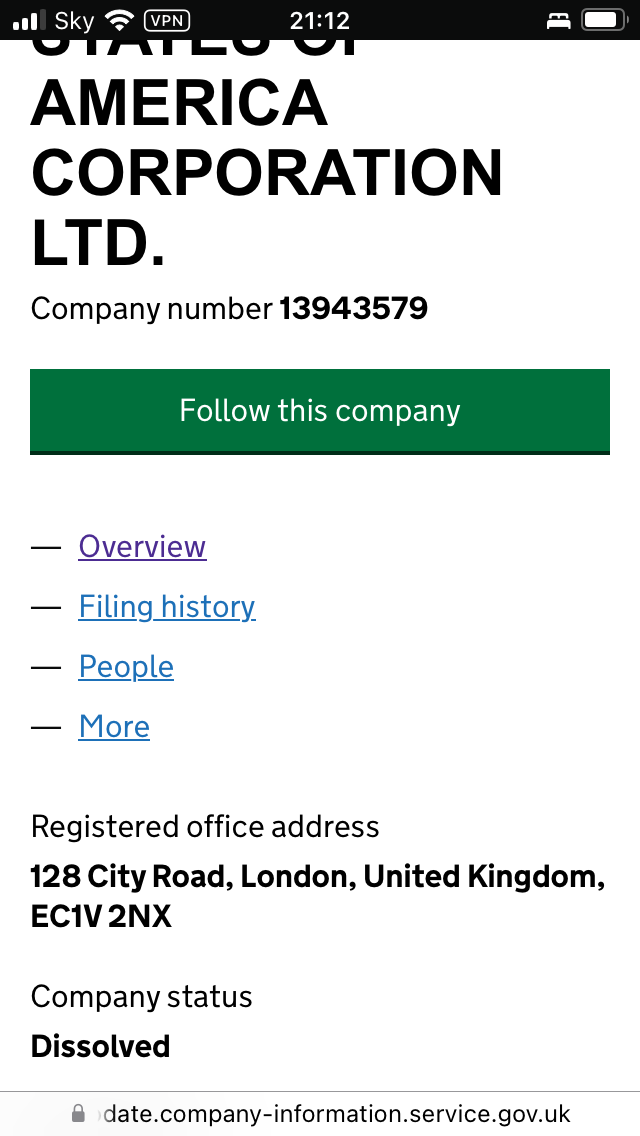
Task: Click the AMERICA CORPORATION LTD. heading
Action: click(267, 172)
